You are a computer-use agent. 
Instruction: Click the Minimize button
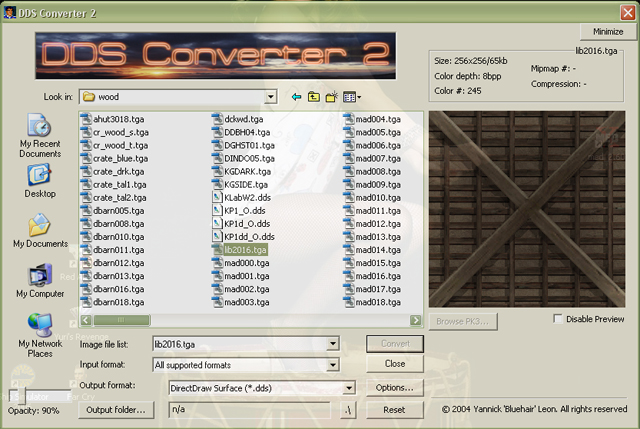coord(608,31)
